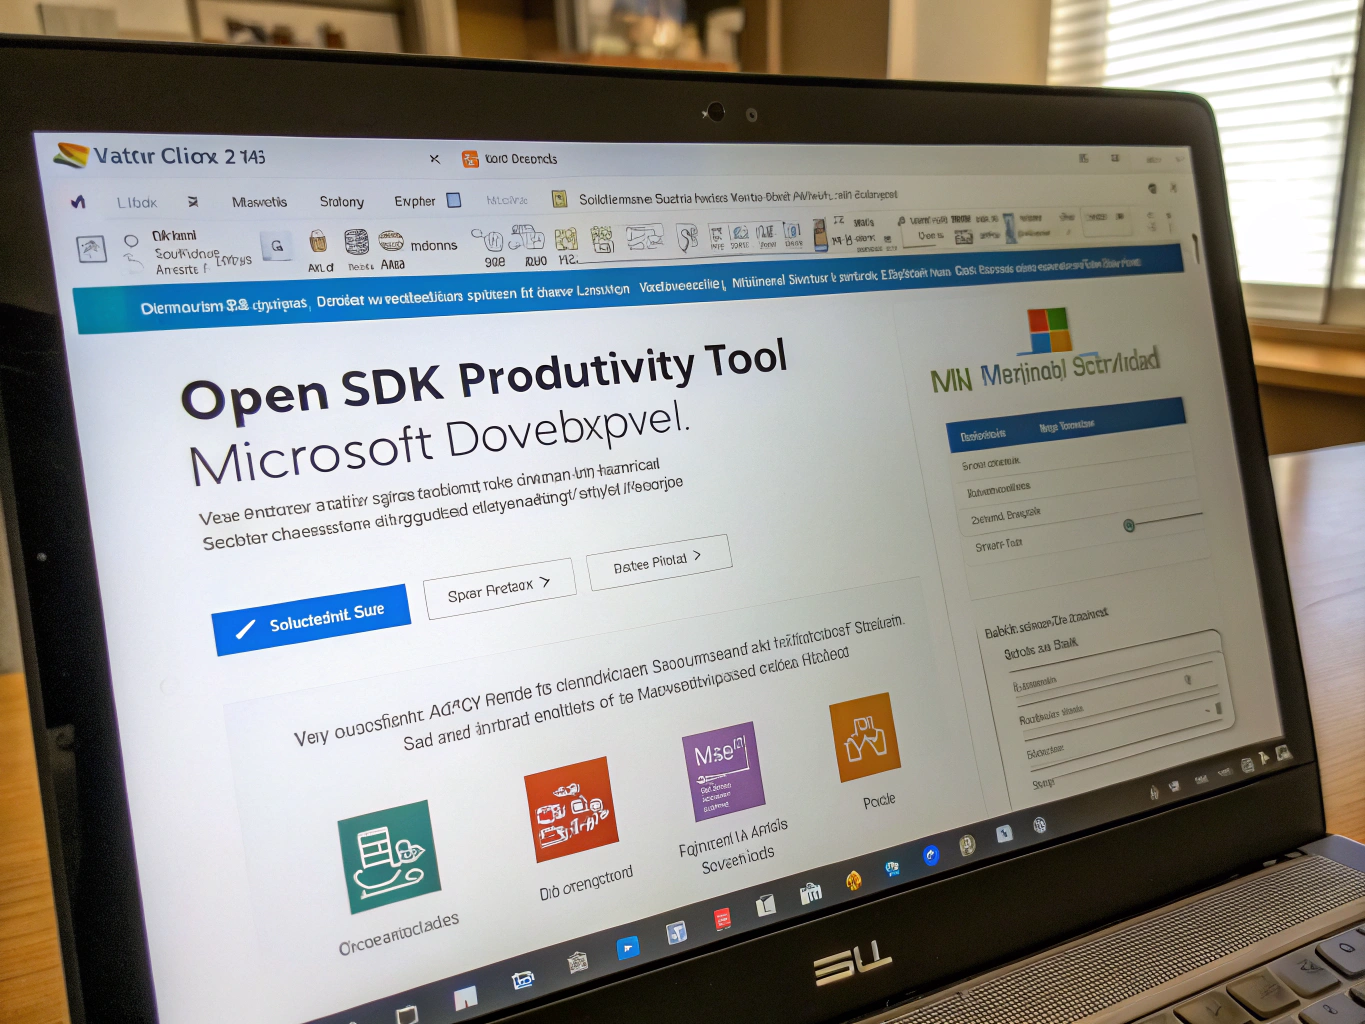Open the 'Libdx' menu

click(x=137, y=202)
